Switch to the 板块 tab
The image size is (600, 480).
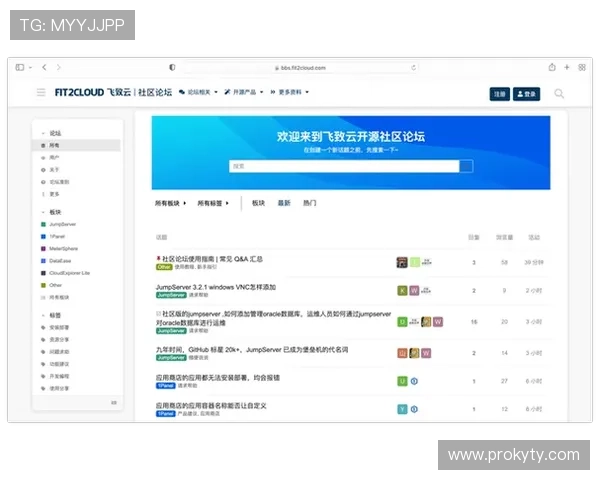(x=258, y=203)
